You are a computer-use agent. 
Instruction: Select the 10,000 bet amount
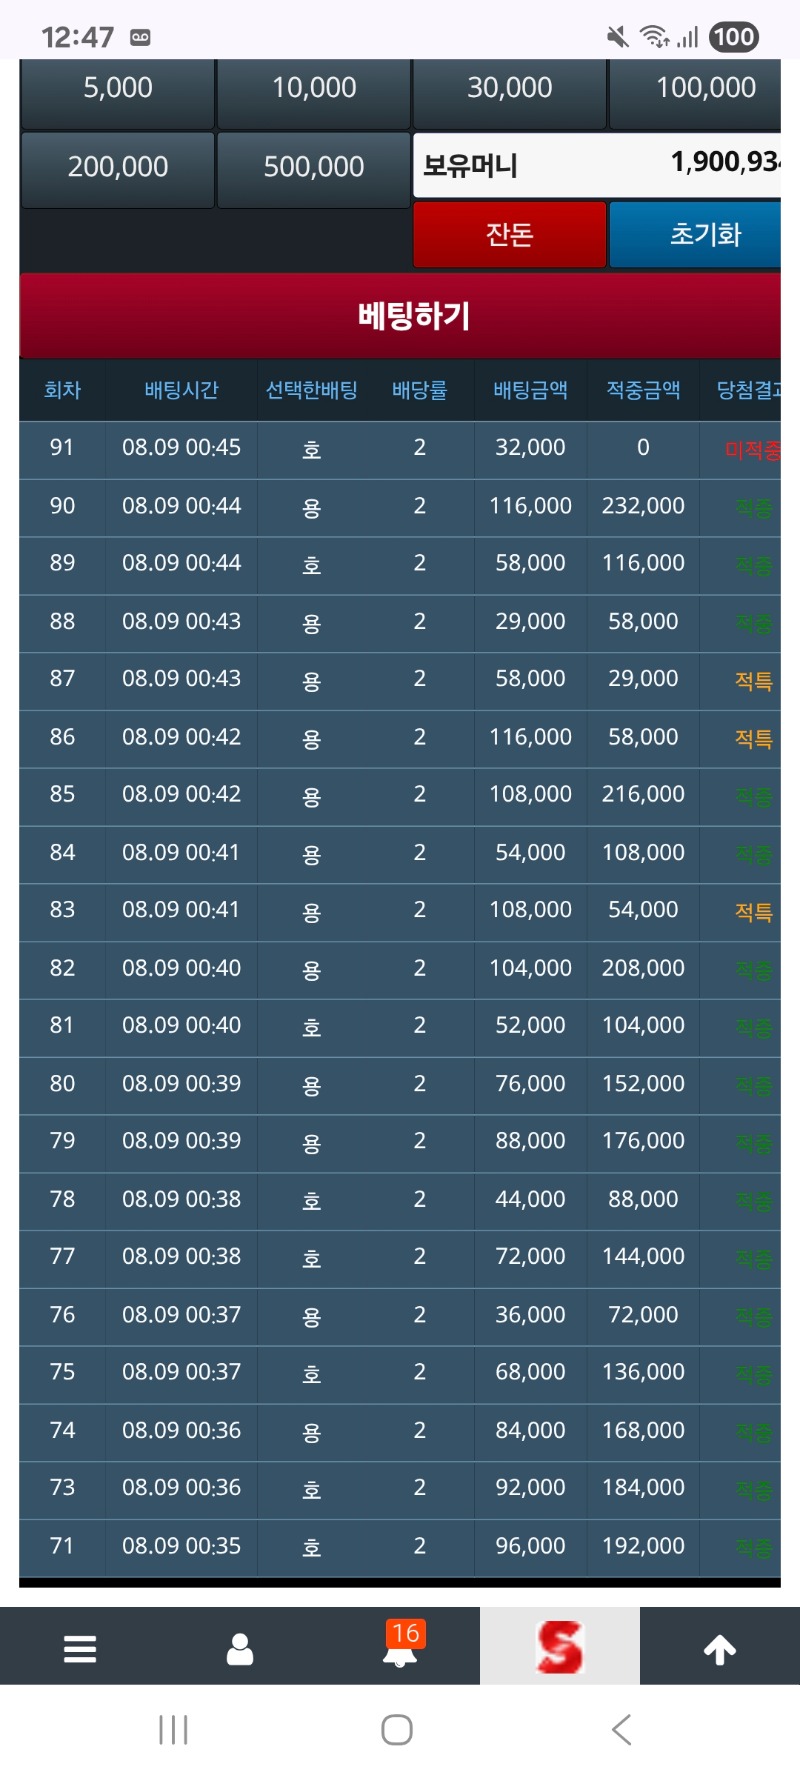[314, 89]
